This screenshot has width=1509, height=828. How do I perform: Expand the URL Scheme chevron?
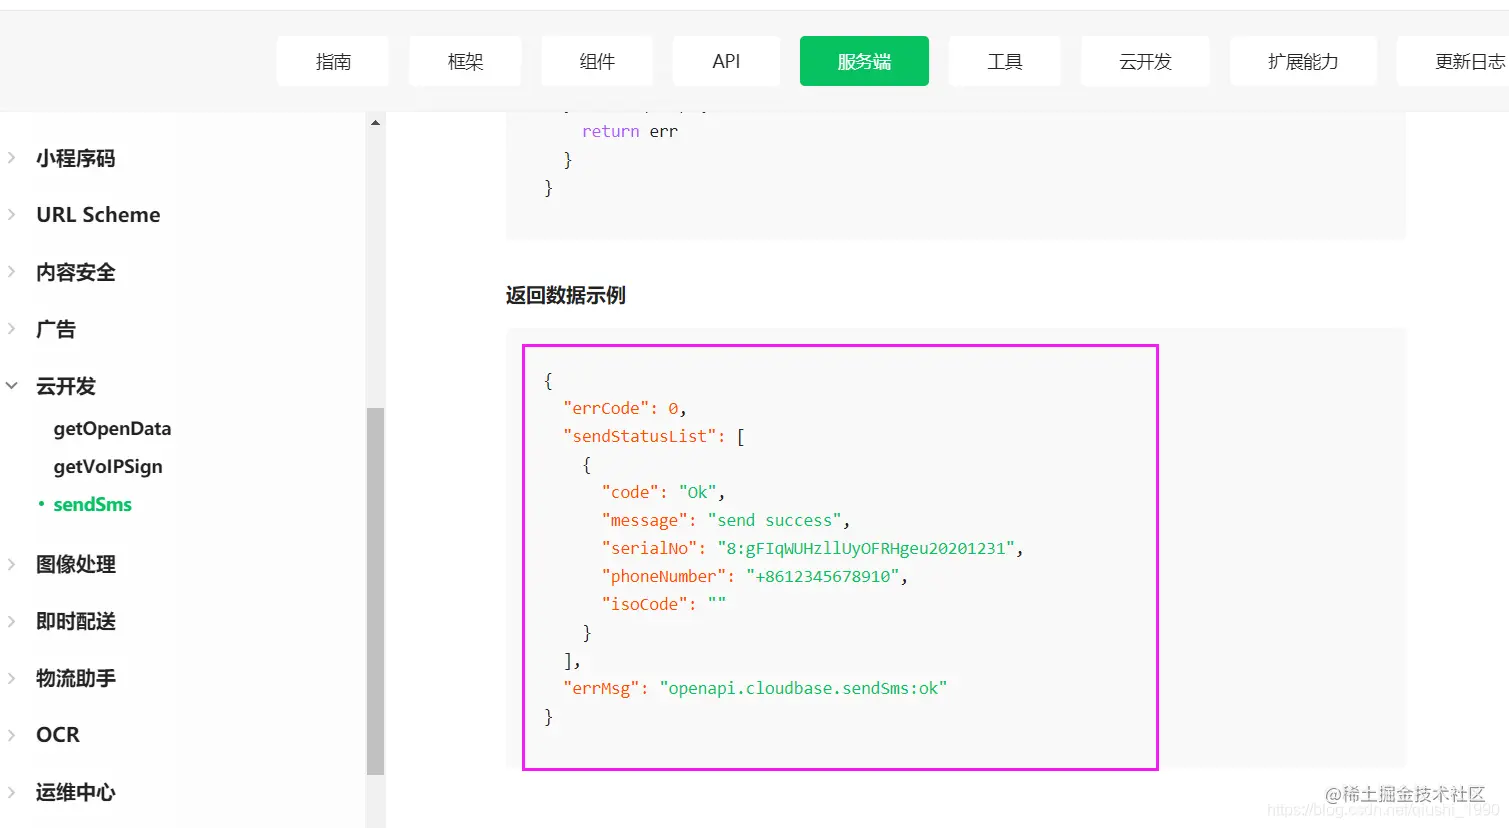[12, 214]
